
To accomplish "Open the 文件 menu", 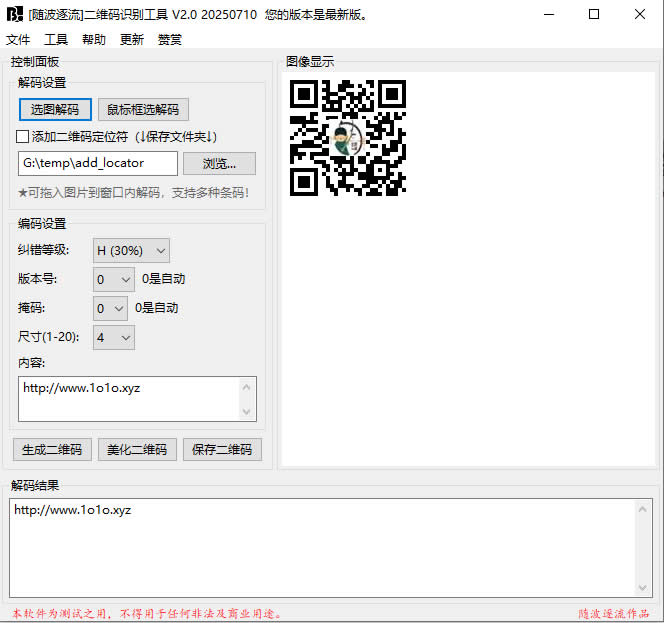I will (x=18, y=40).
